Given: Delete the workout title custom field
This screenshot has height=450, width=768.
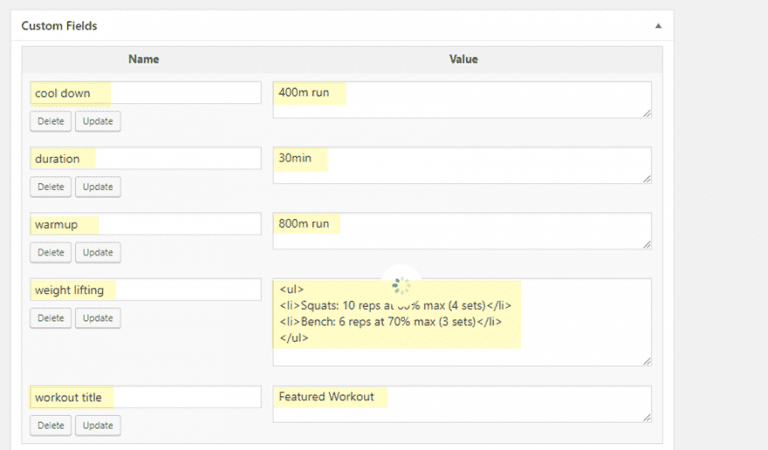Looking at the screenshot, I should pos(50,425).
